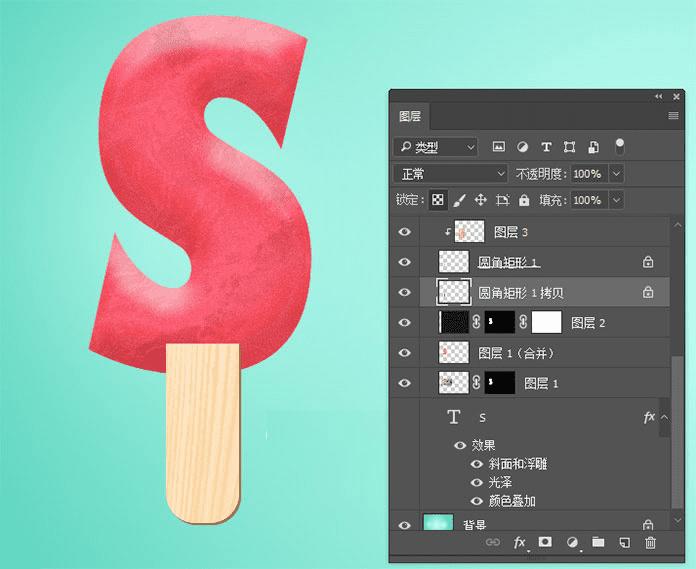Delete layer with trash icon
The width and height of the screenshot is (696, 569).
[650, 542]
